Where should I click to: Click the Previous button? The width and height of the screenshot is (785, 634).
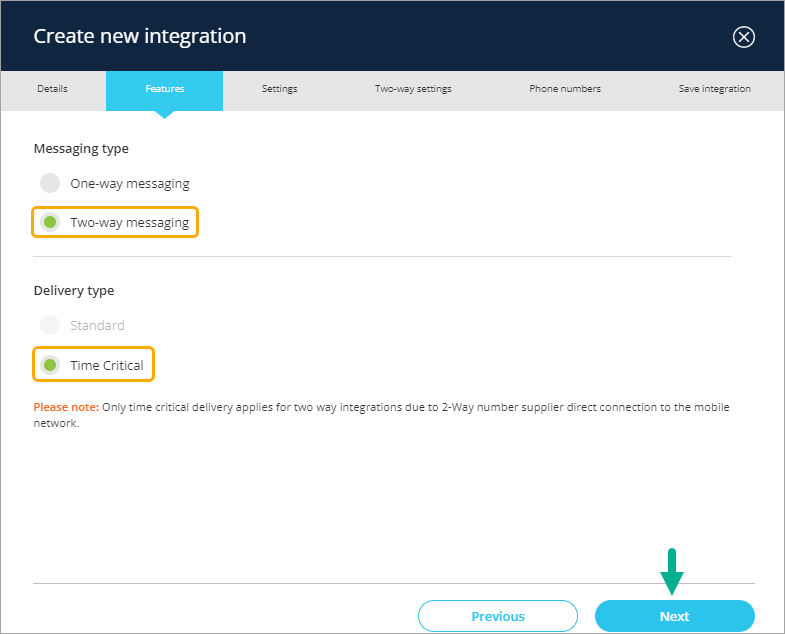498,616
